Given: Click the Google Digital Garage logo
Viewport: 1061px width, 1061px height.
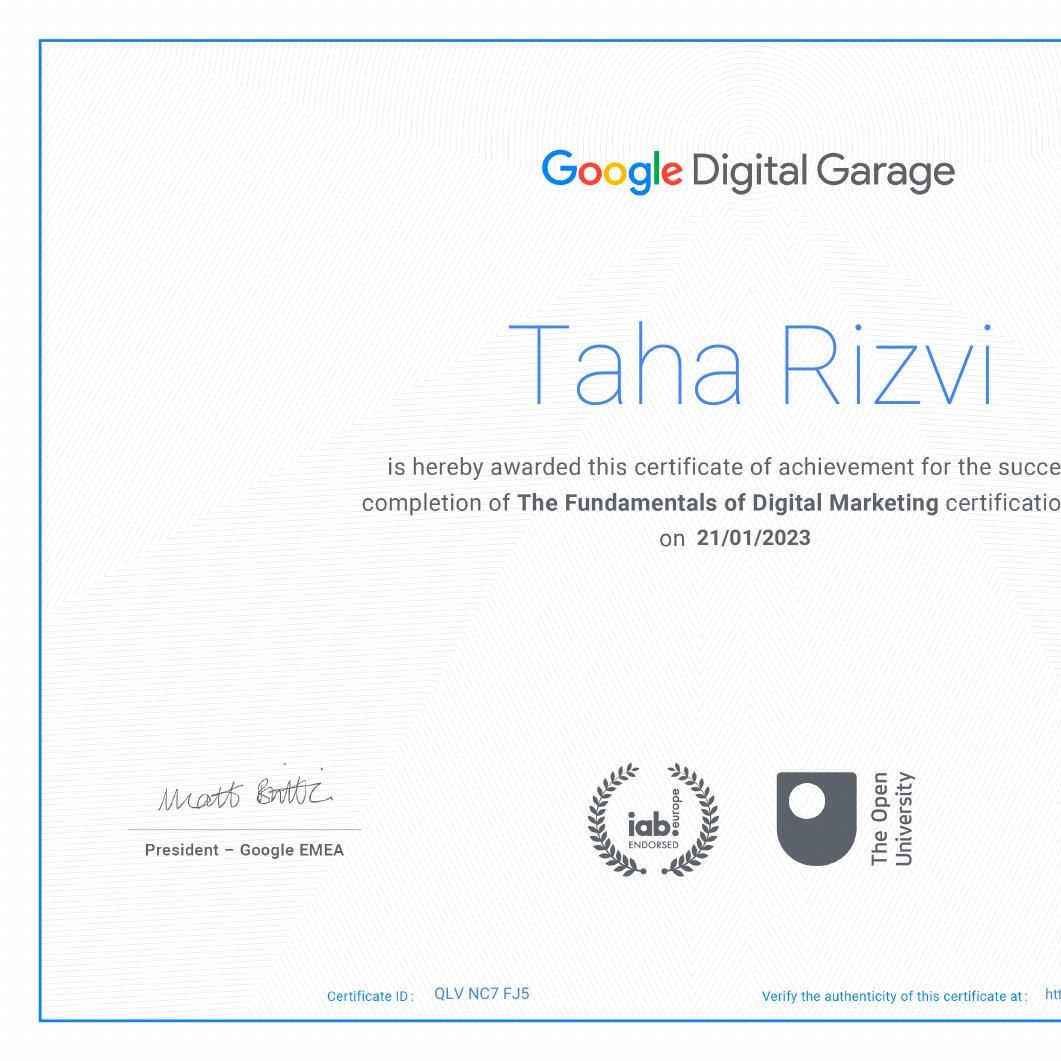Looking at the screenshot, I should 750,172.
